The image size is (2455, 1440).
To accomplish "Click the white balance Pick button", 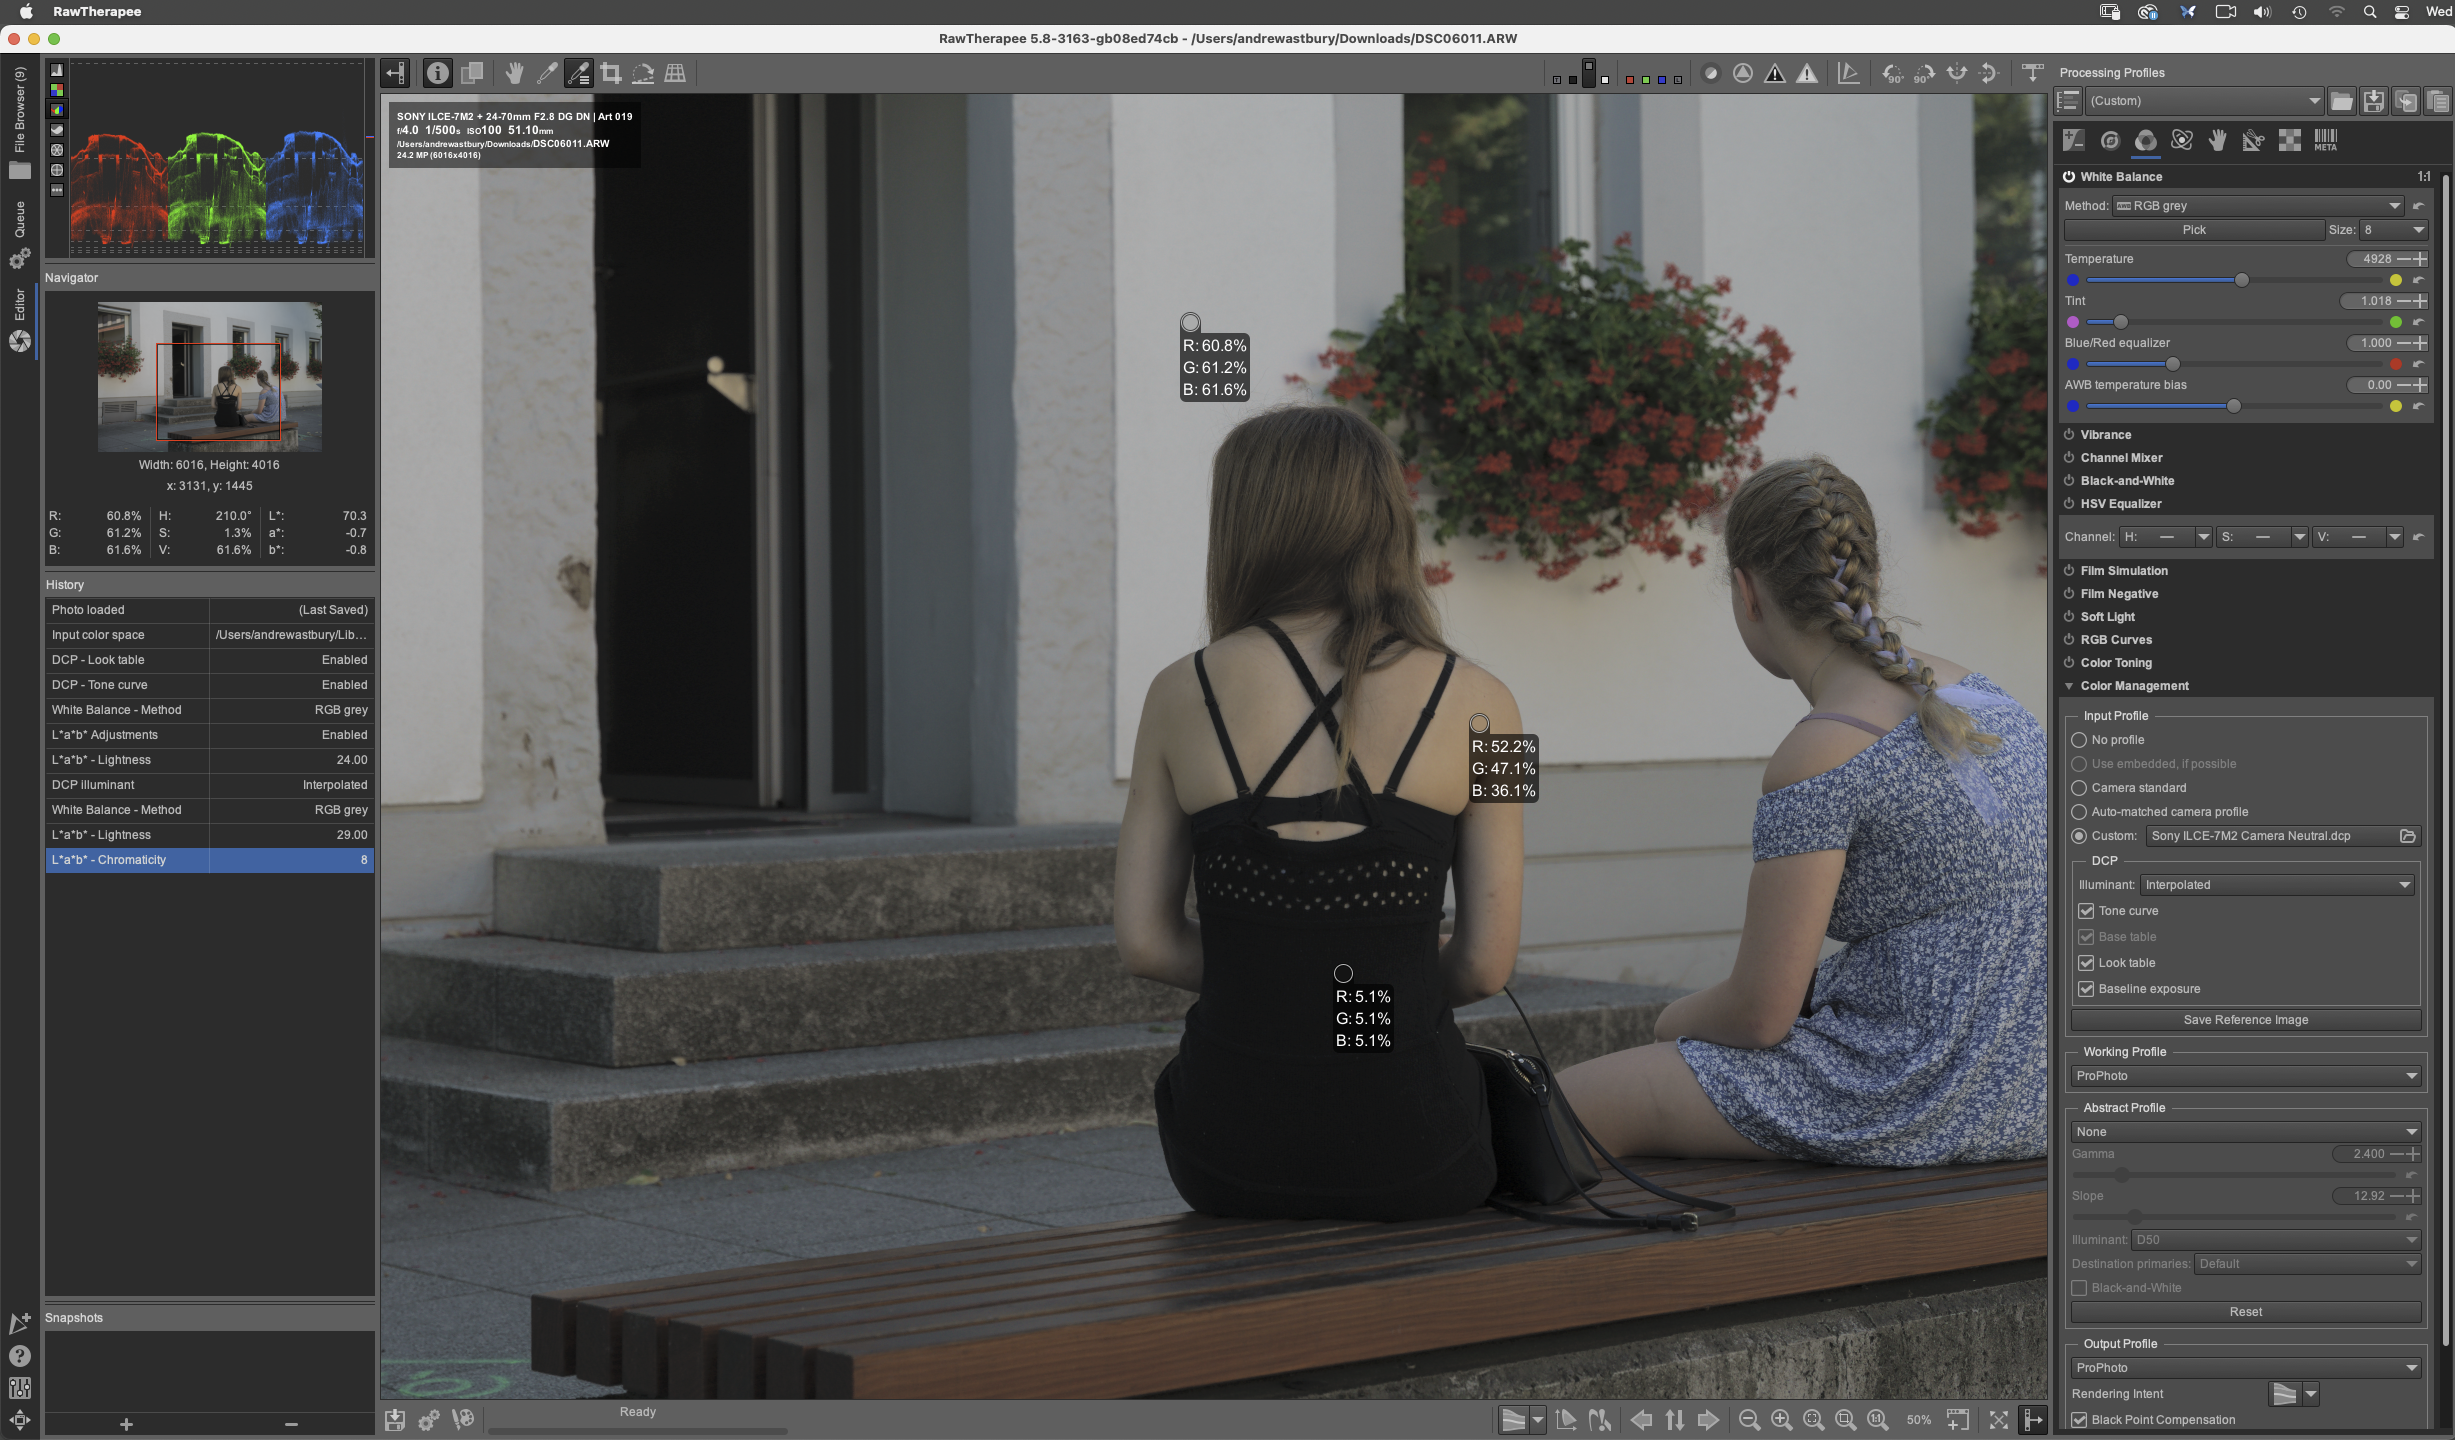I will point(2193,230).
